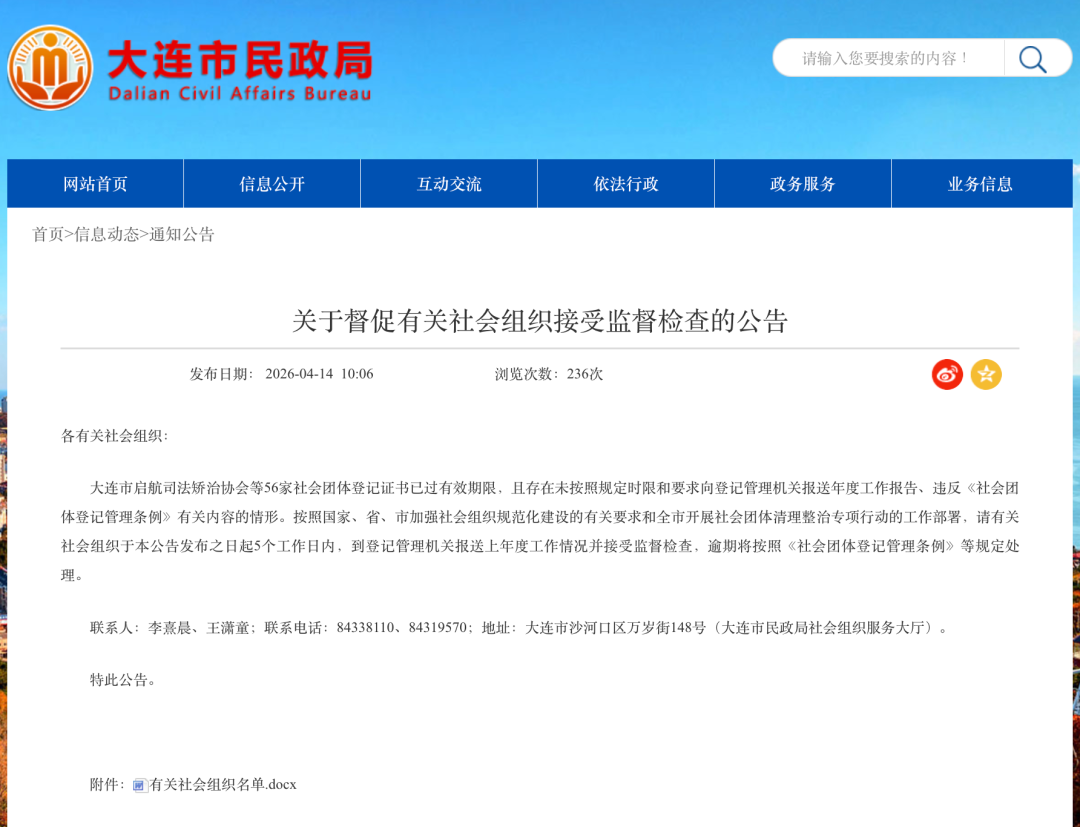Click the 浏览次数 236次 view counter
Screen dimensions: 1080x827
pyautogui.click(x=549, y=374)
